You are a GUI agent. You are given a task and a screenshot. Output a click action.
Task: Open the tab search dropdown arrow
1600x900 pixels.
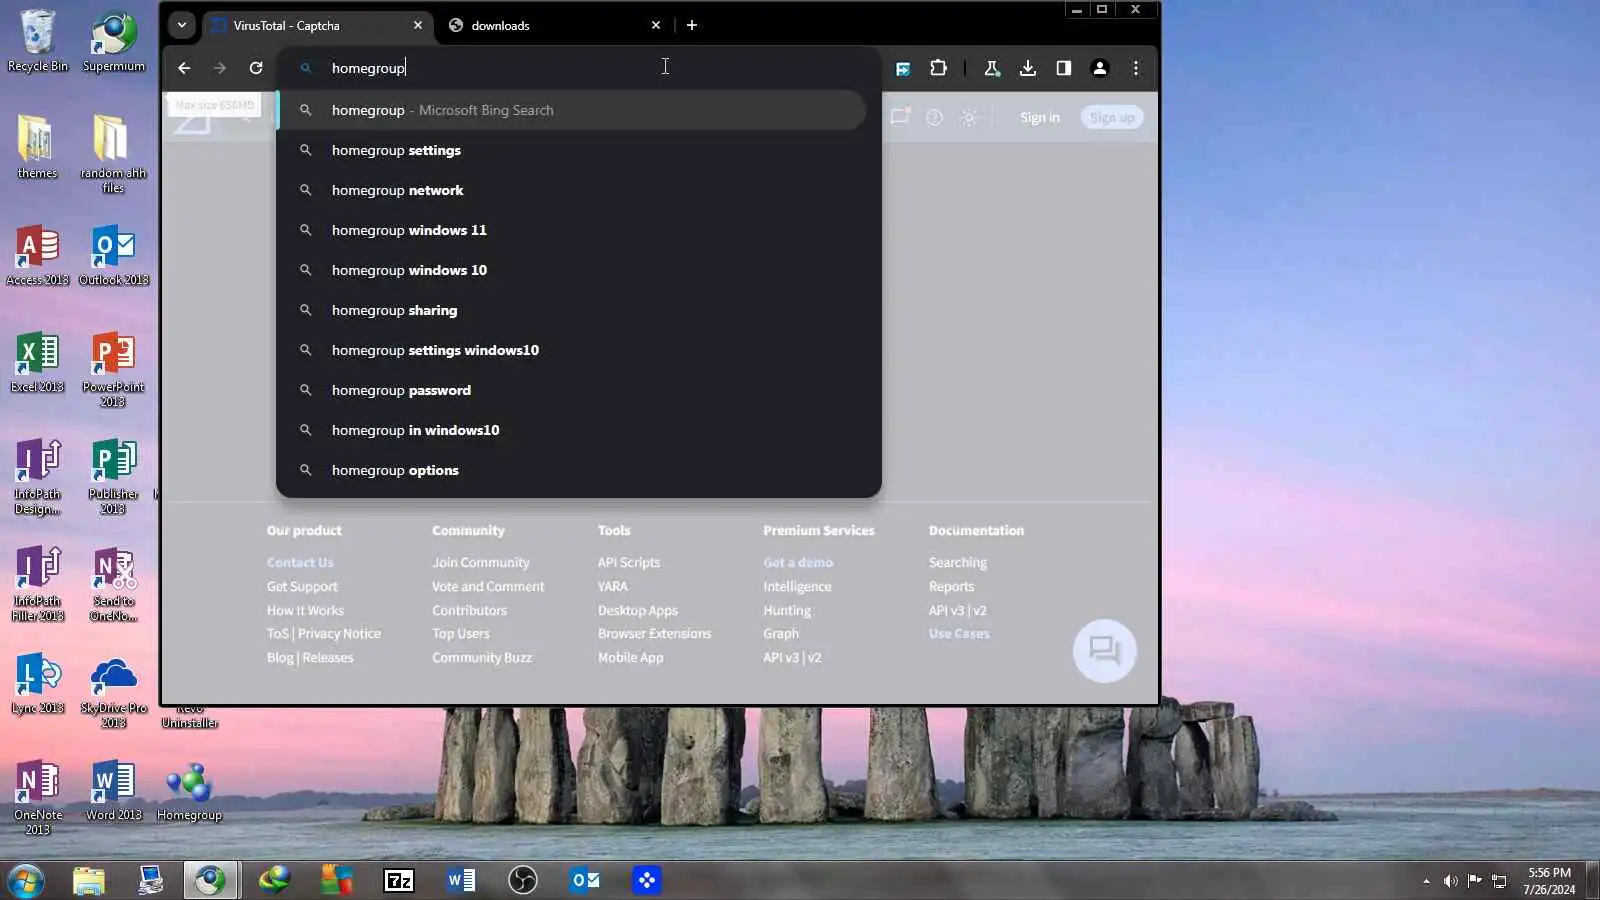click(x=181, y=25)
